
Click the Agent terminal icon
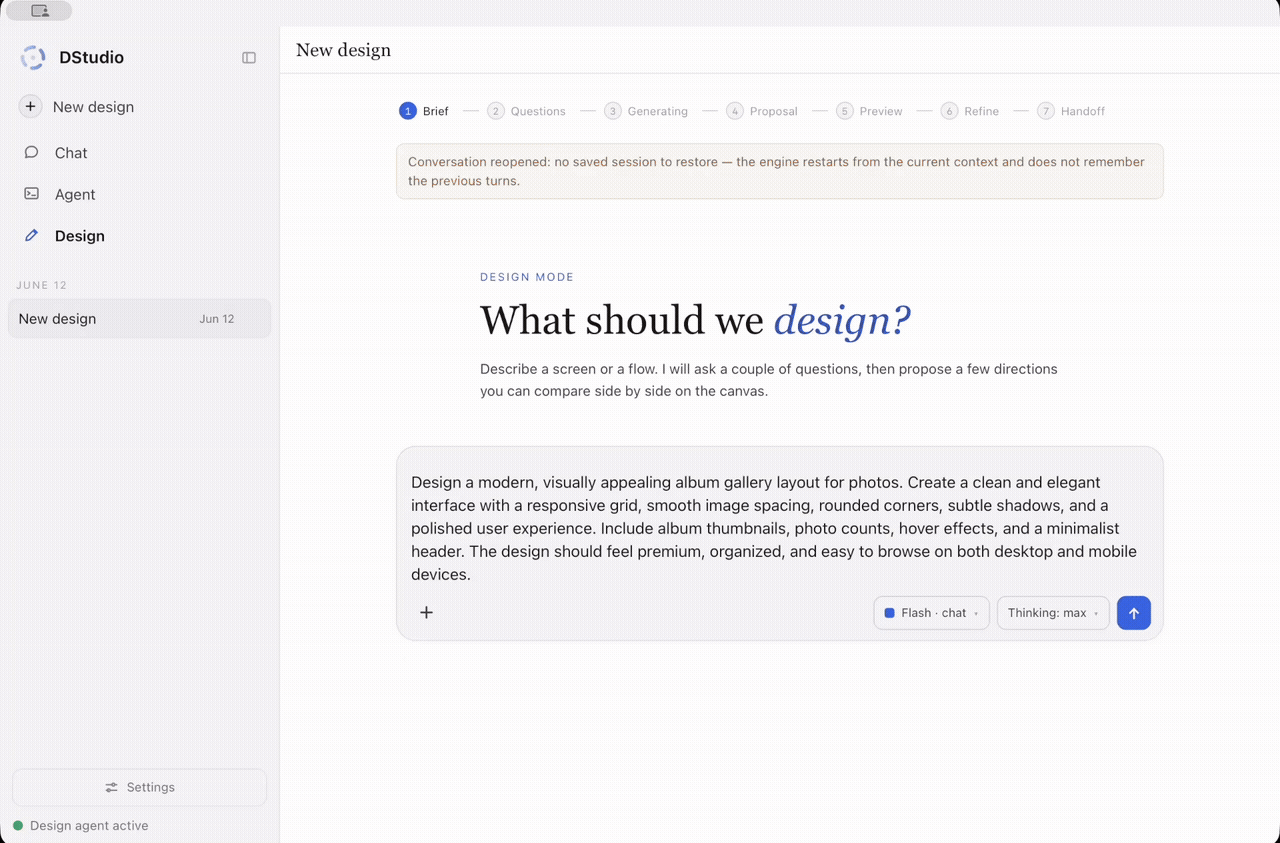point(31,194)
